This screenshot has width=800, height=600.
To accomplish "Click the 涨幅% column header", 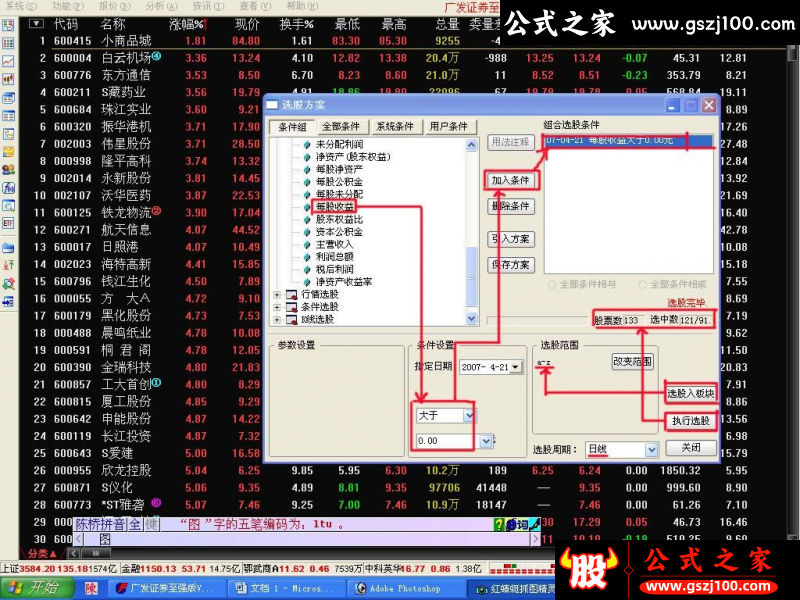I will [187, 24].
